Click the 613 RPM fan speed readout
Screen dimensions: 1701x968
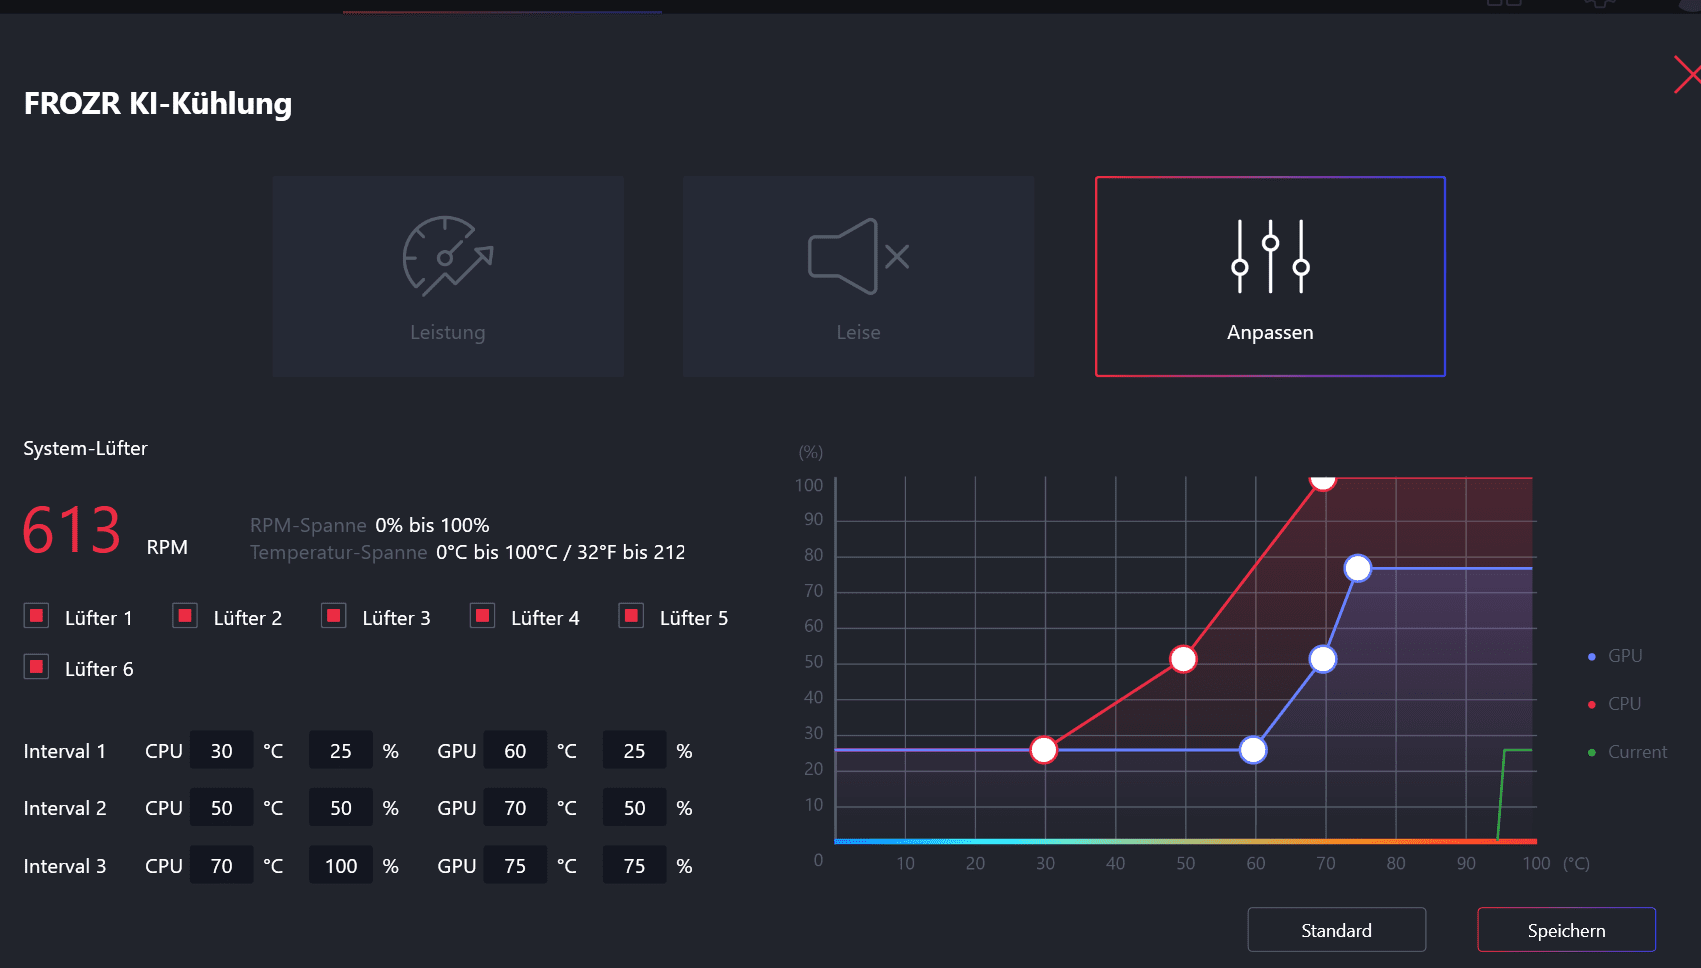coord(105,531)
